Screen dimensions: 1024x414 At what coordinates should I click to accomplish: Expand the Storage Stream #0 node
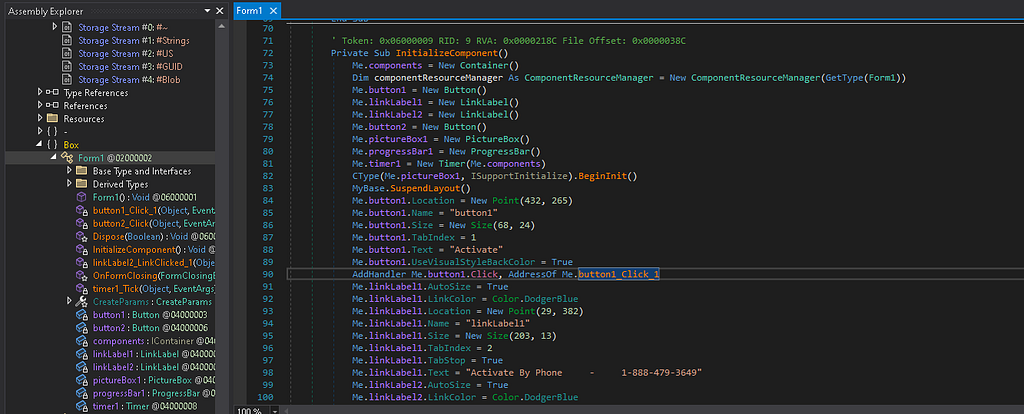(x=55, y=27)
